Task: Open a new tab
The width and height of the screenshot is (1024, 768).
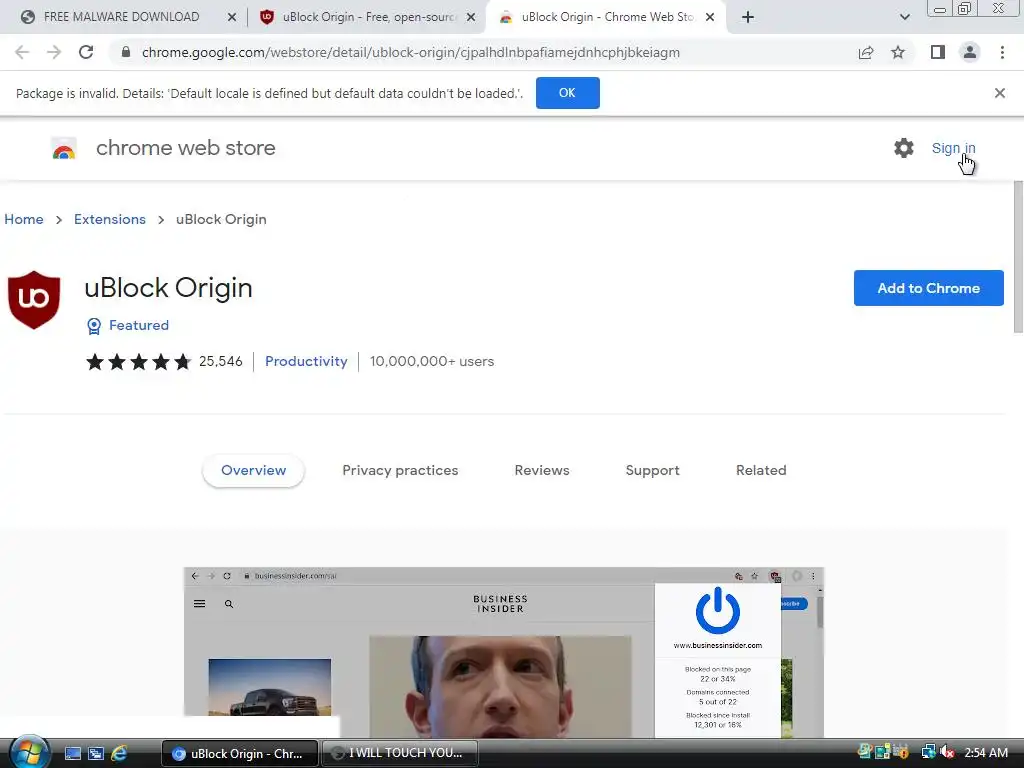Action: [x=748, y=17]
